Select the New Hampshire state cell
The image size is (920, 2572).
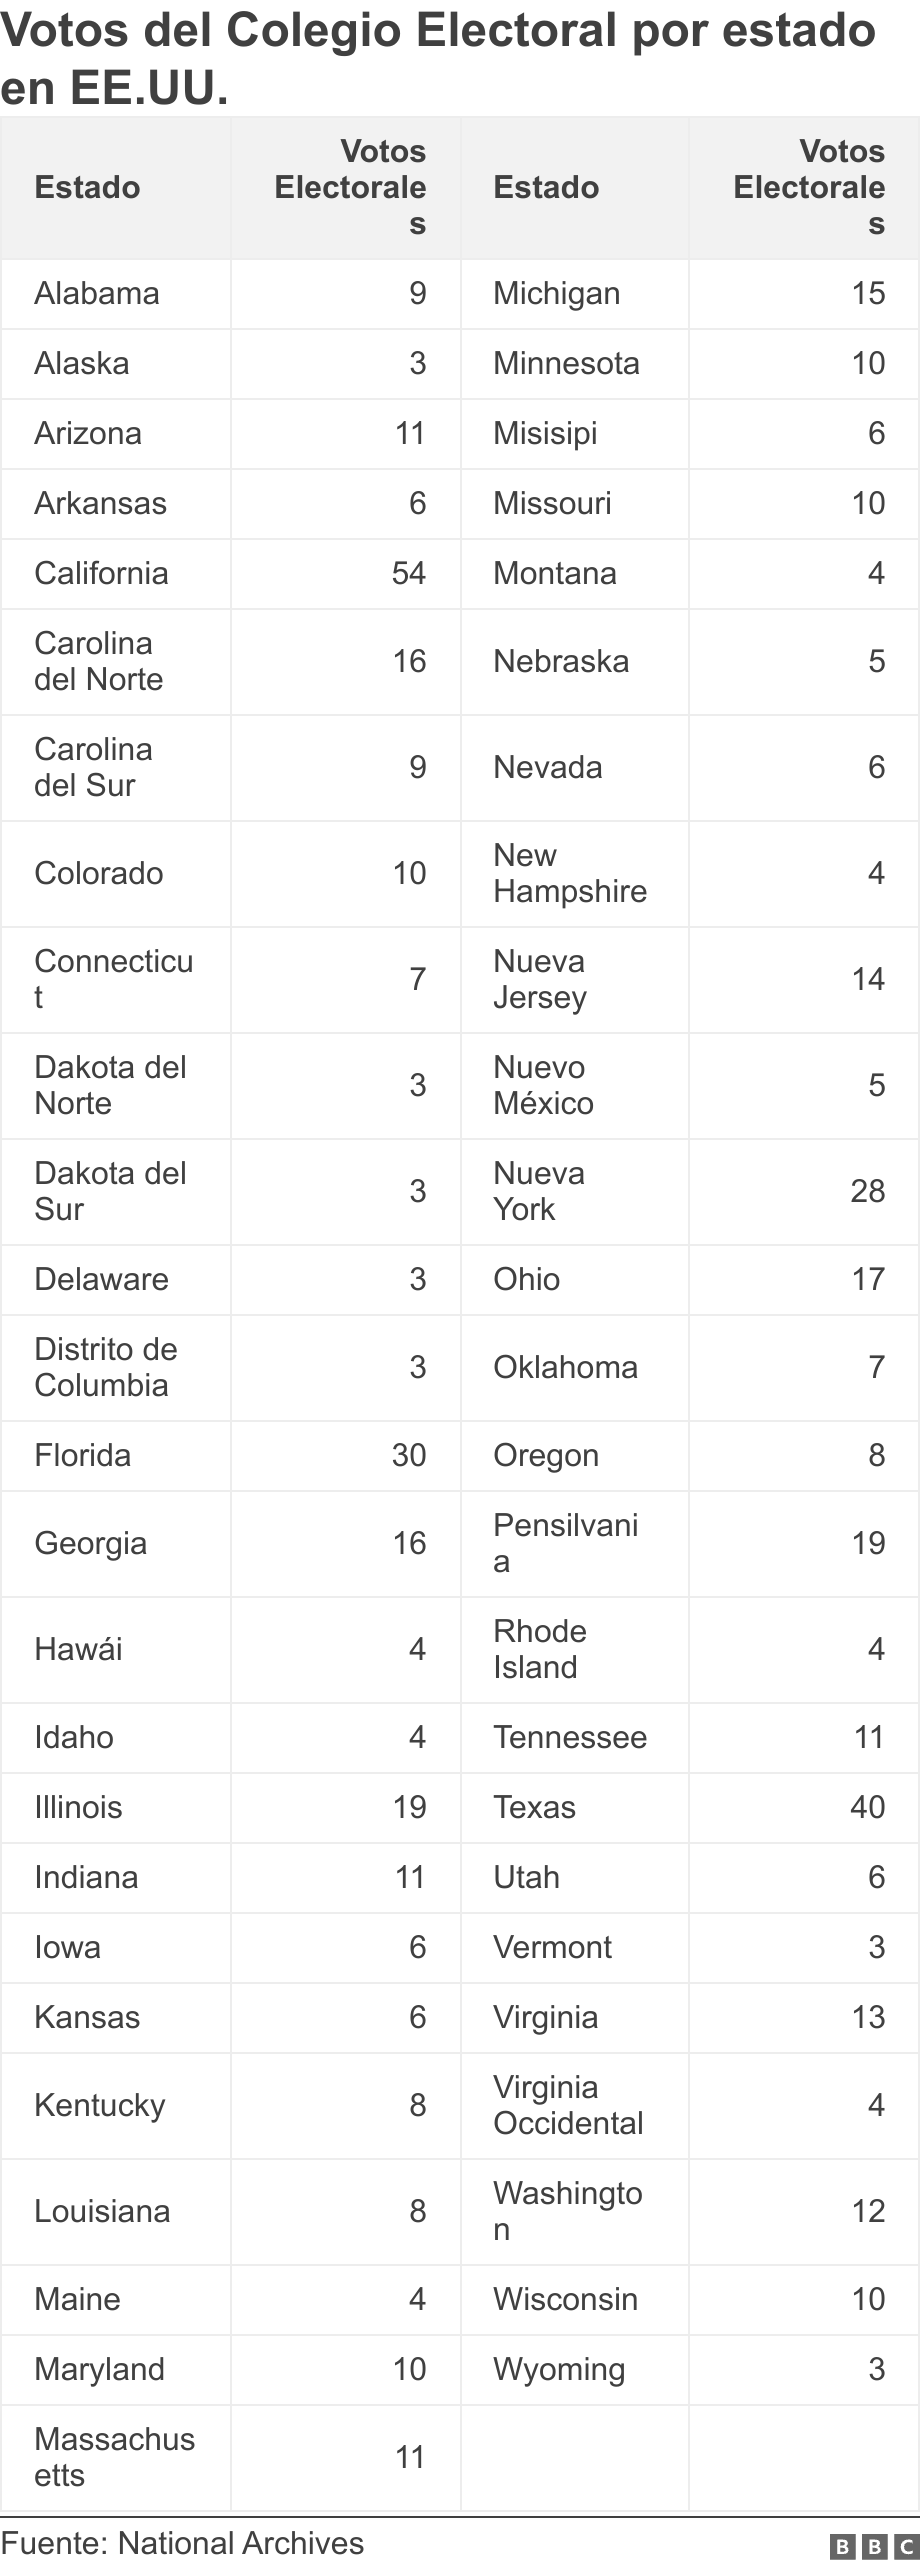coord(570,873)
